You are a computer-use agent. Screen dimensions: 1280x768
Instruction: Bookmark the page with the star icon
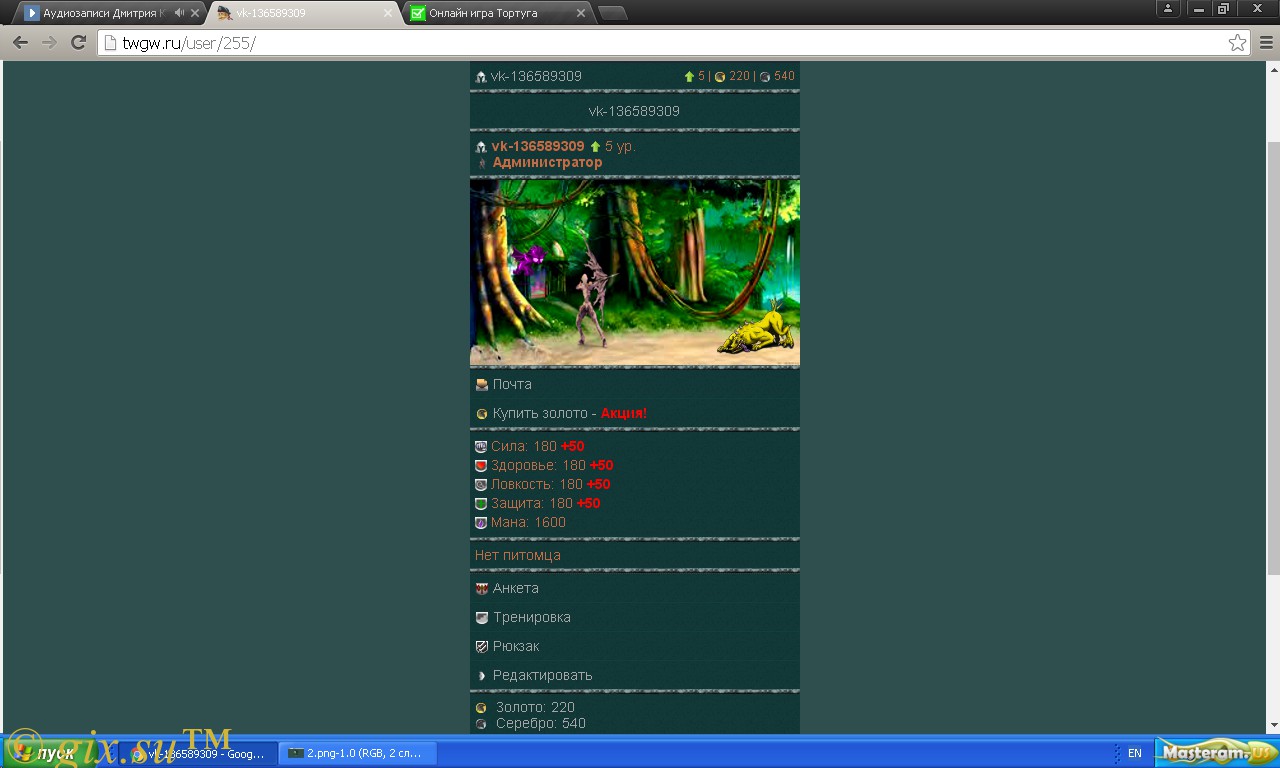[1237, 43]
